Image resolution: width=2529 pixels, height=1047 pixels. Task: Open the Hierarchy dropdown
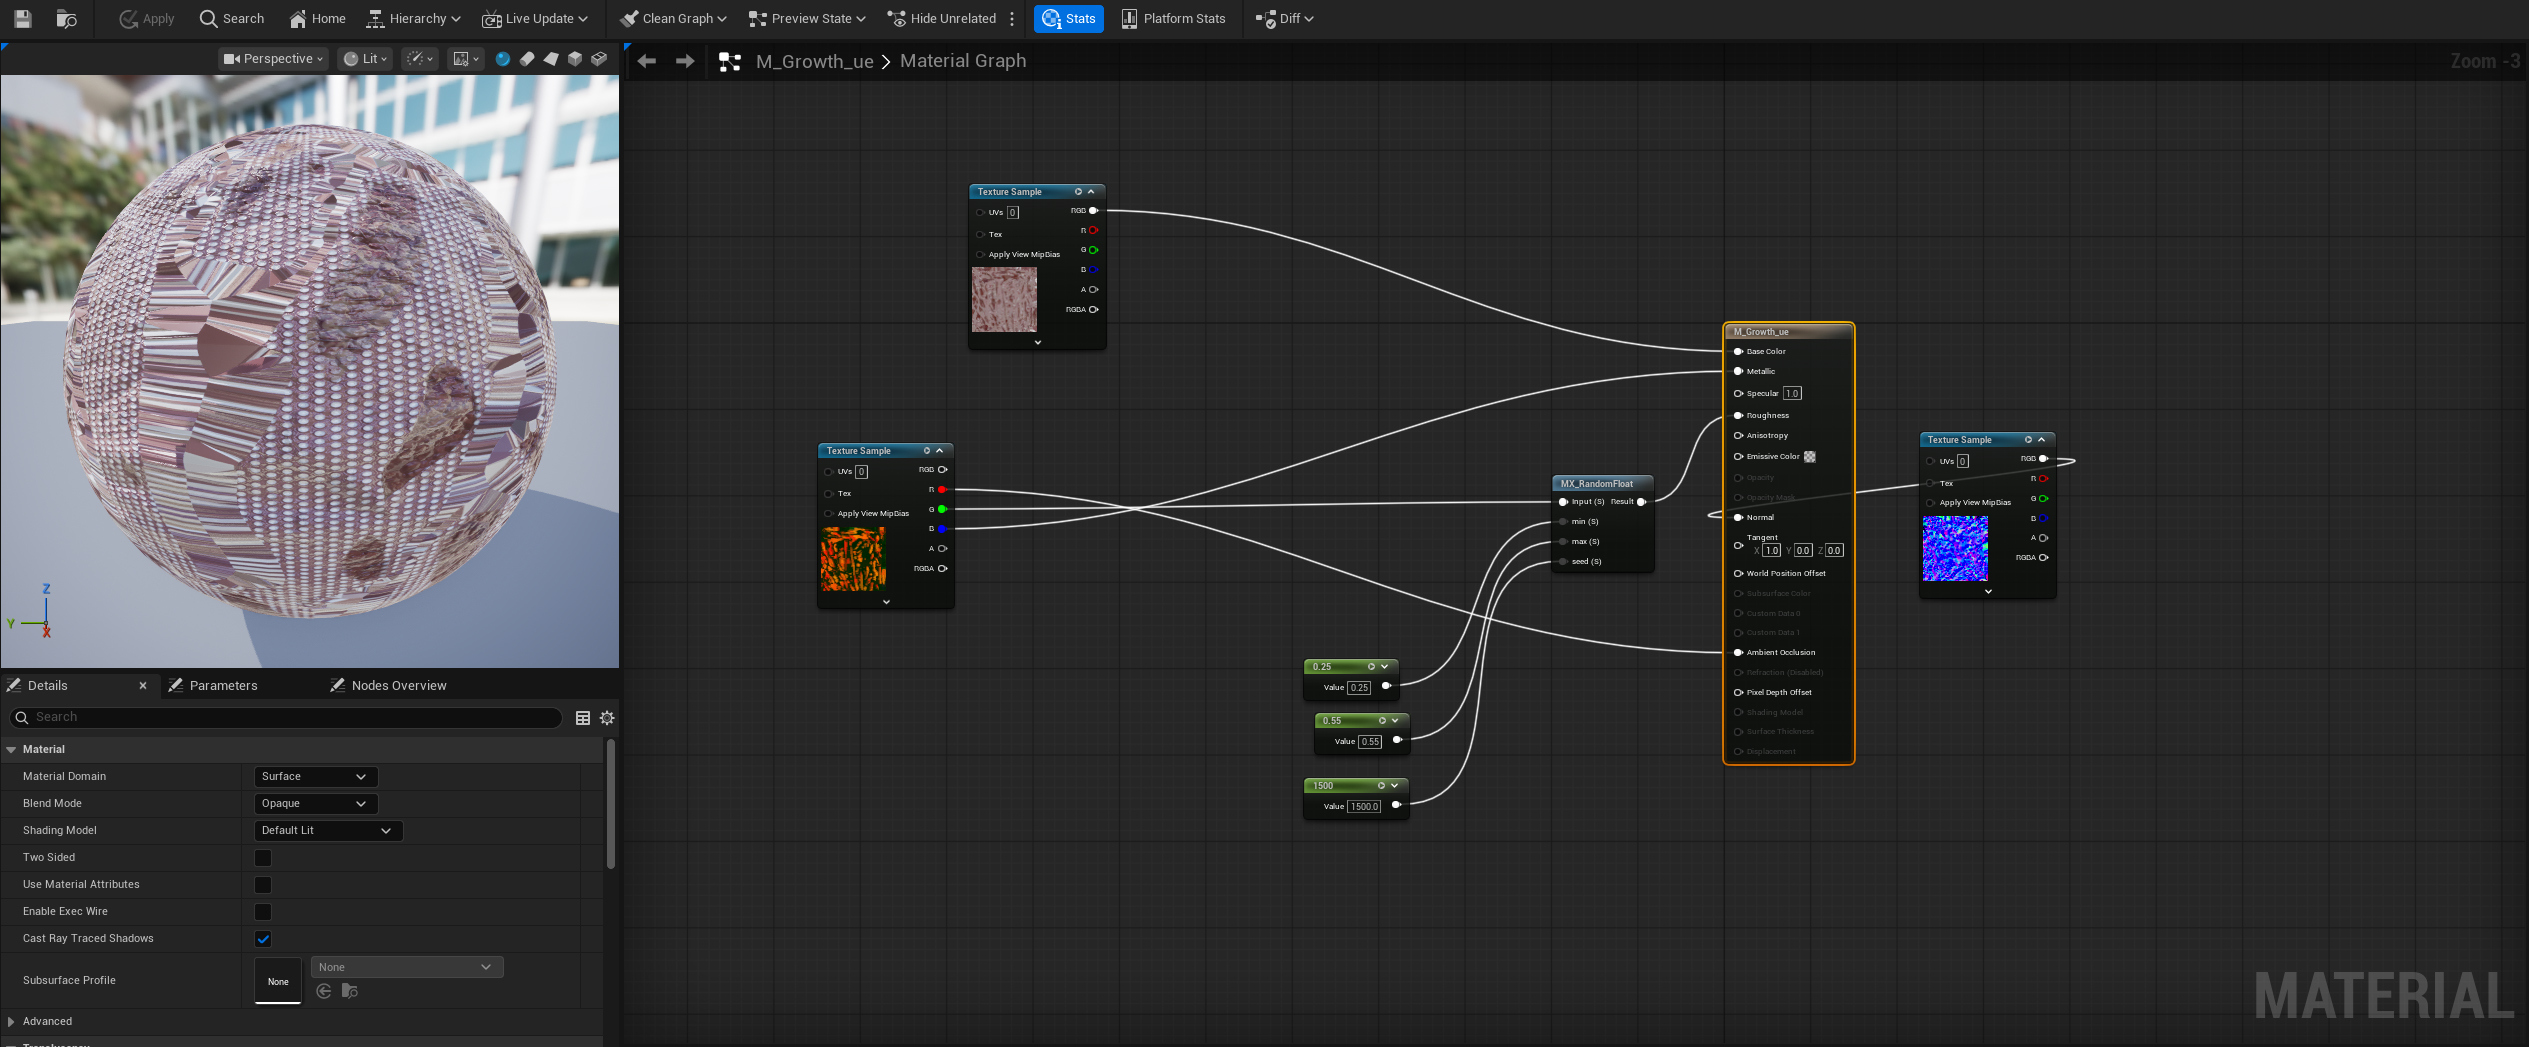pyautogui.click(x=414, y=18)
